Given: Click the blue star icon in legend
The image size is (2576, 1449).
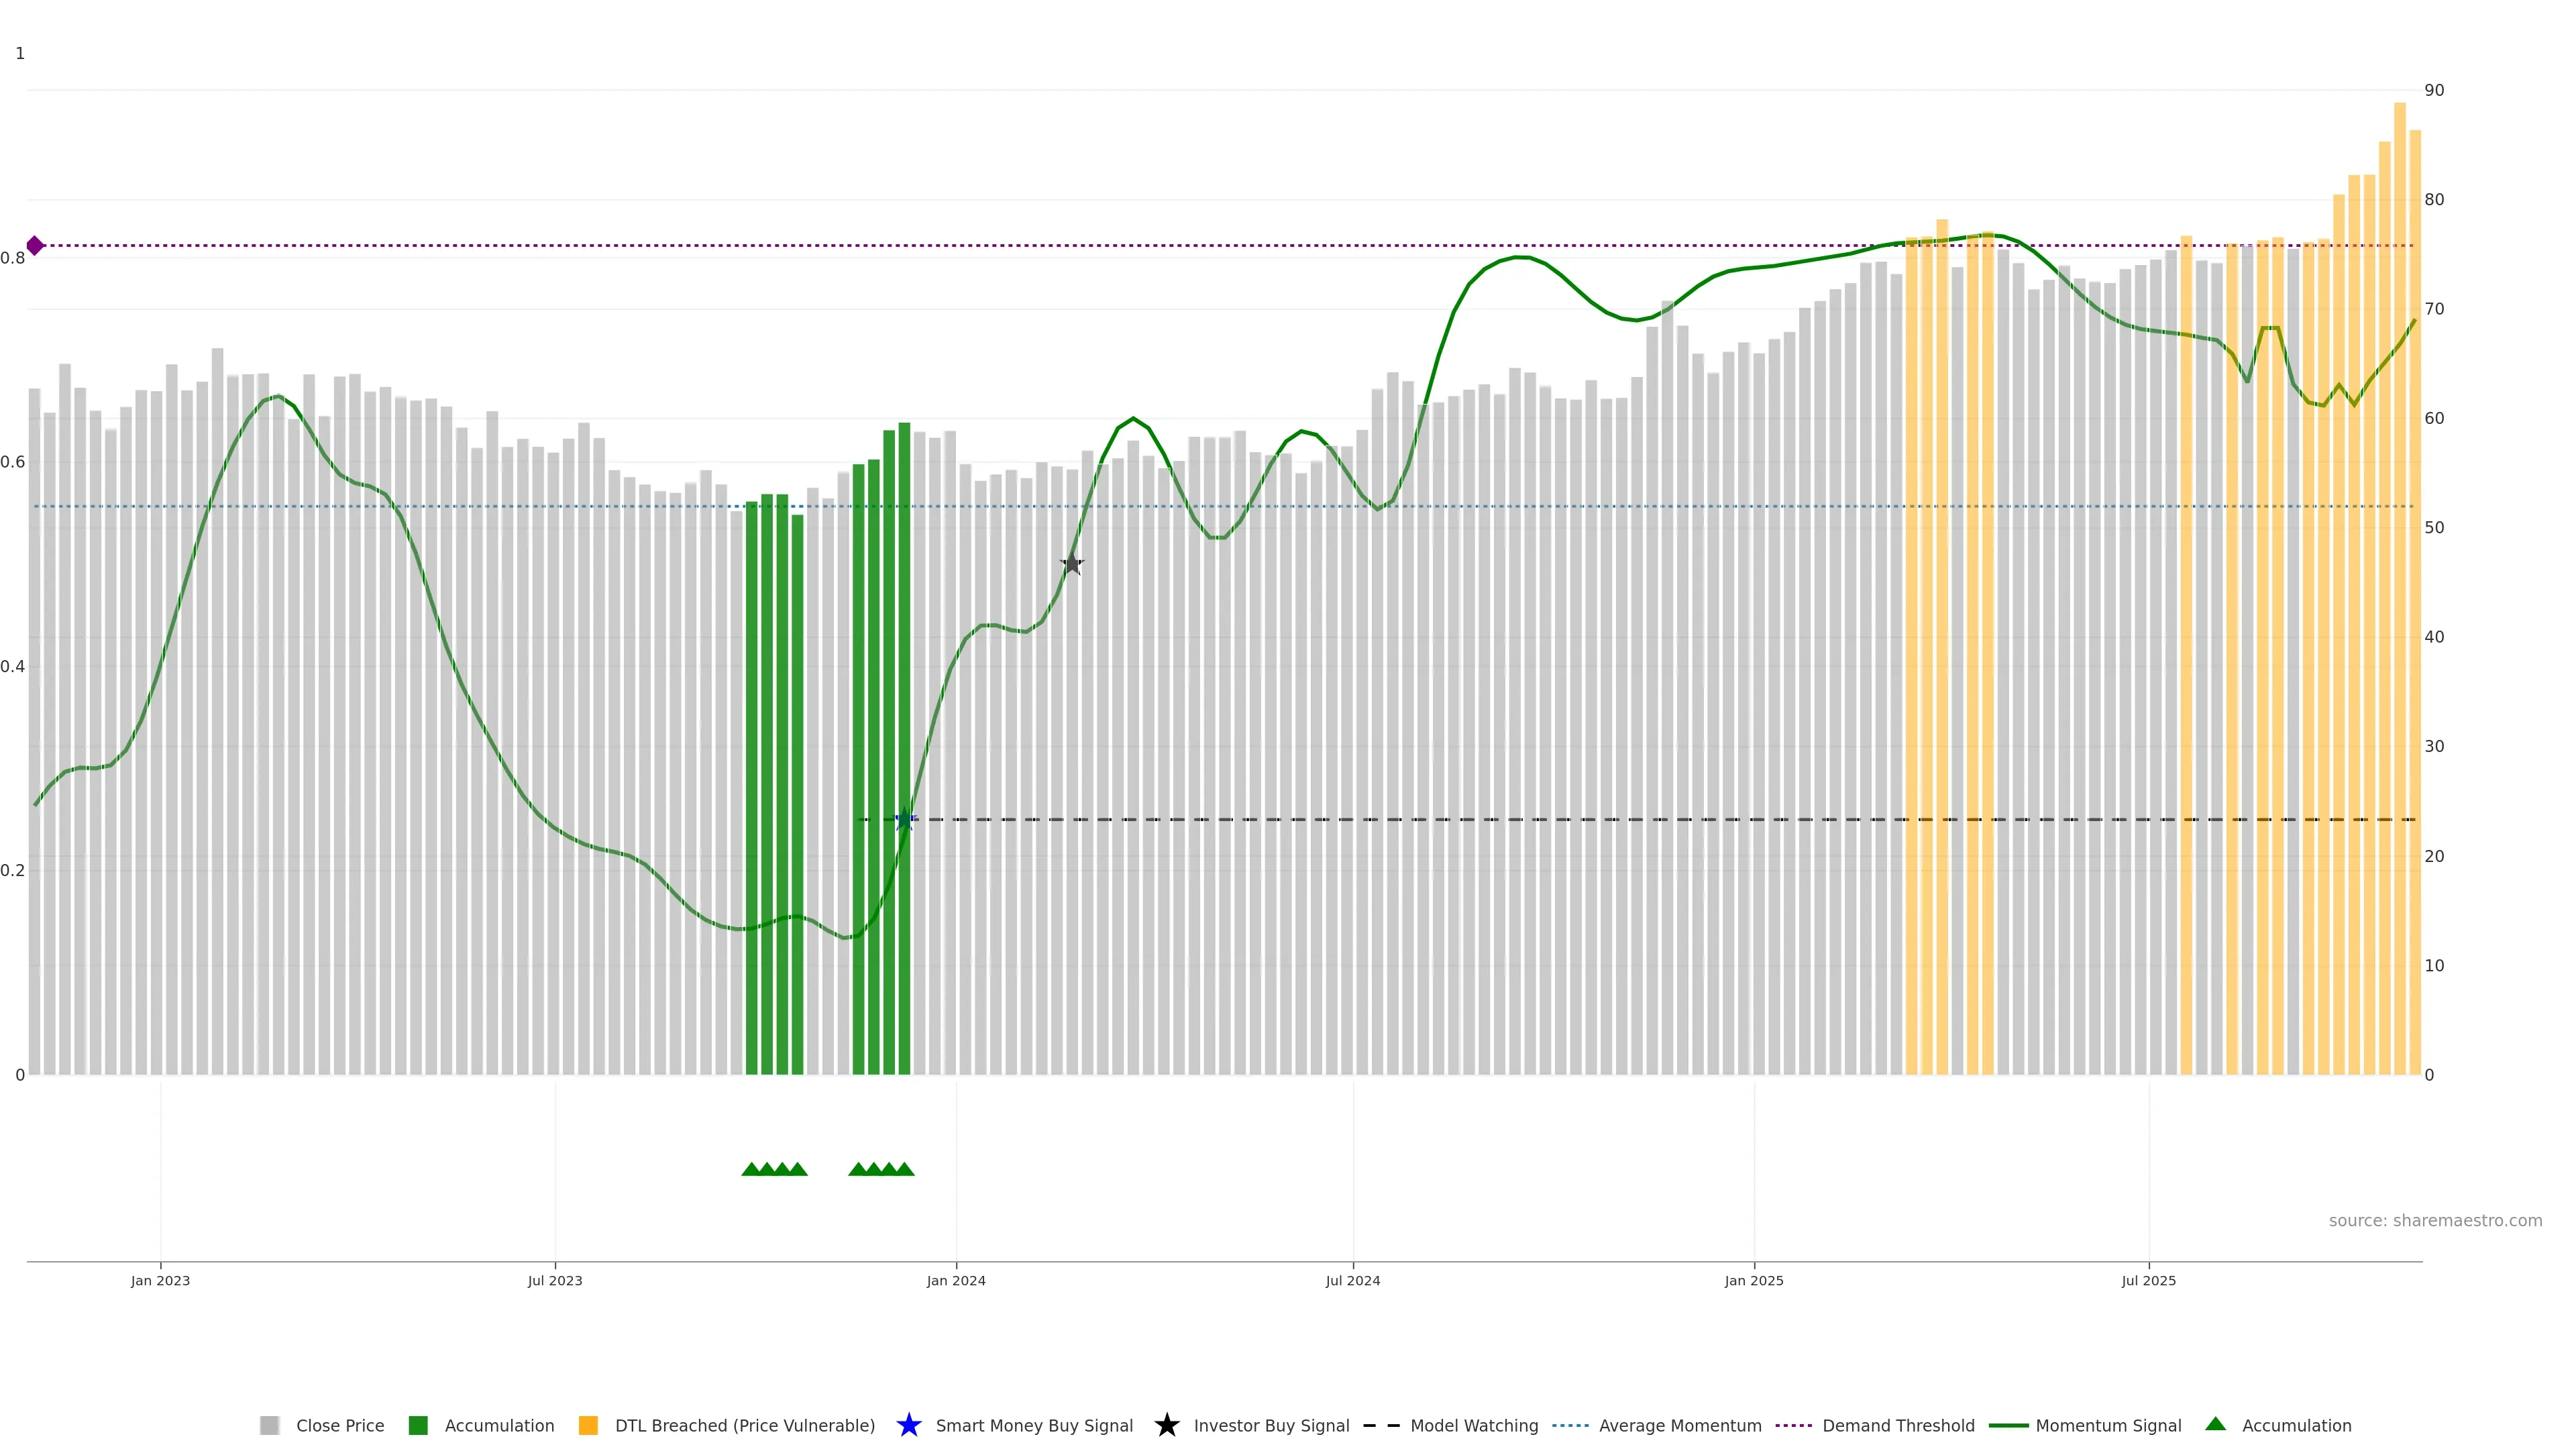Looking at the screenshot, I should (x=908, y=1425).
